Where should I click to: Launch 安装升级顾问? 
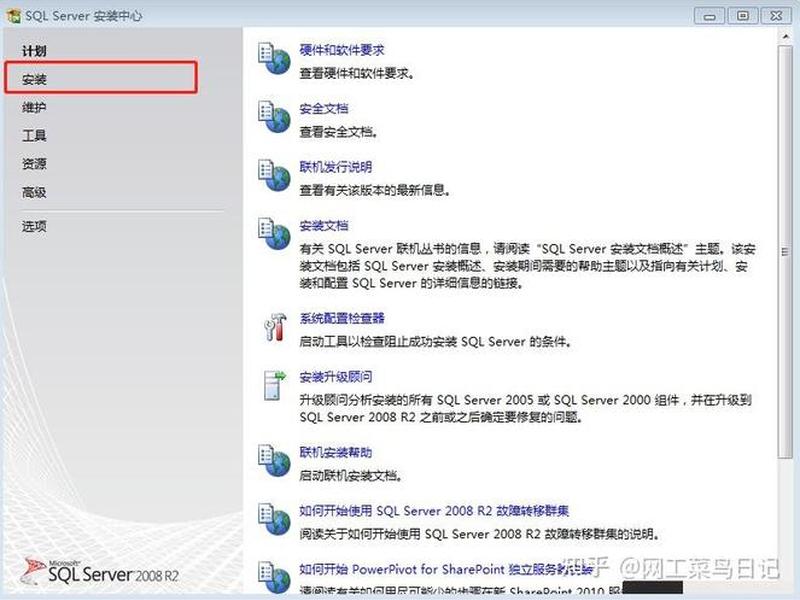coord(336,377)
